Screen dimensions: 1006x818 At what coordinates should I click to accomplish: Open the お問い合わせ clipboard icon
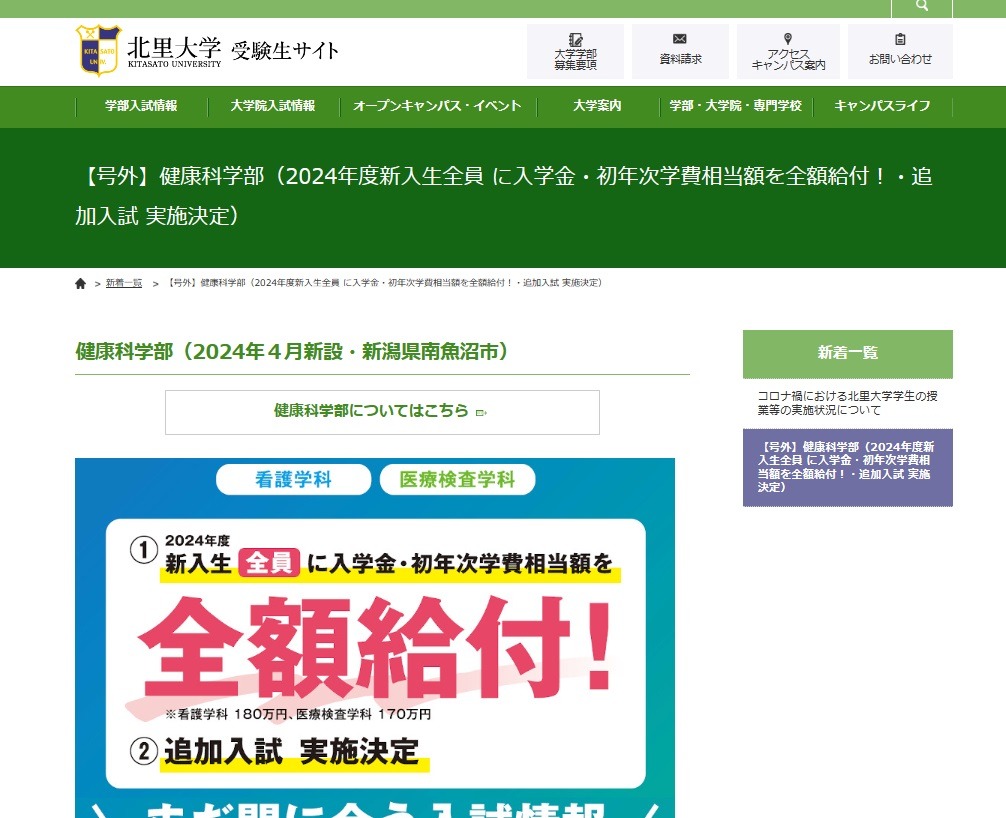tap(900, 40)
